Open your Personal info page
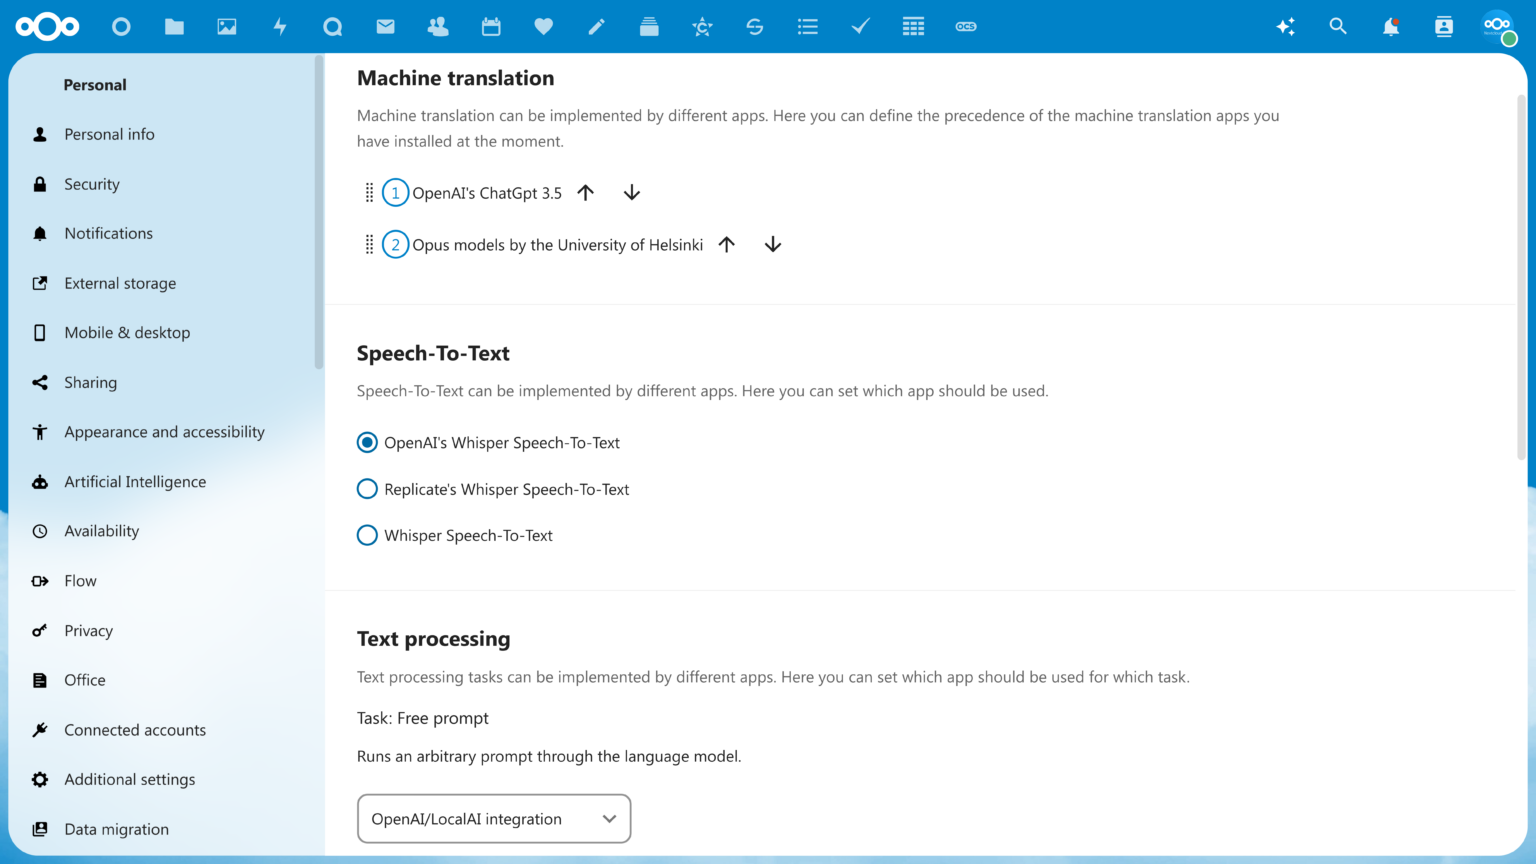 click(x=109, y=134)
